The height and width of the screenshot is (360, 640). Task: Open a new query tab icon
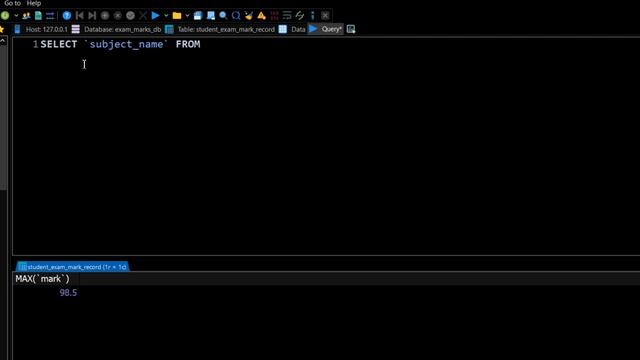point(351,29)
